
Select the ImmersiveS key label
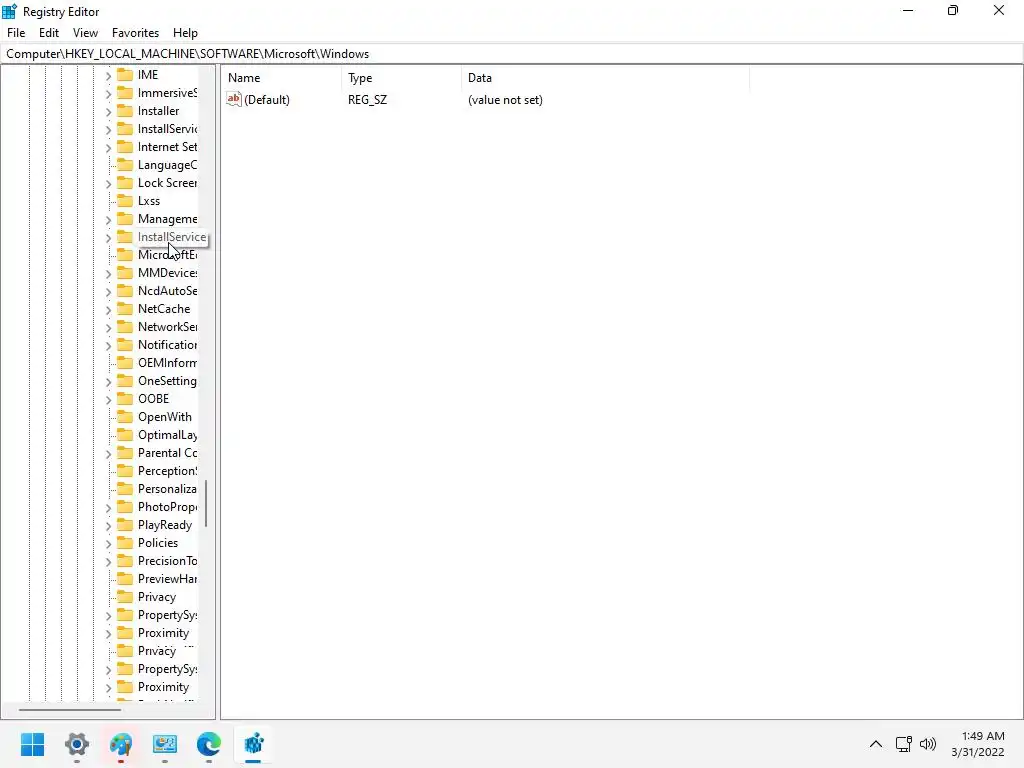167,93
